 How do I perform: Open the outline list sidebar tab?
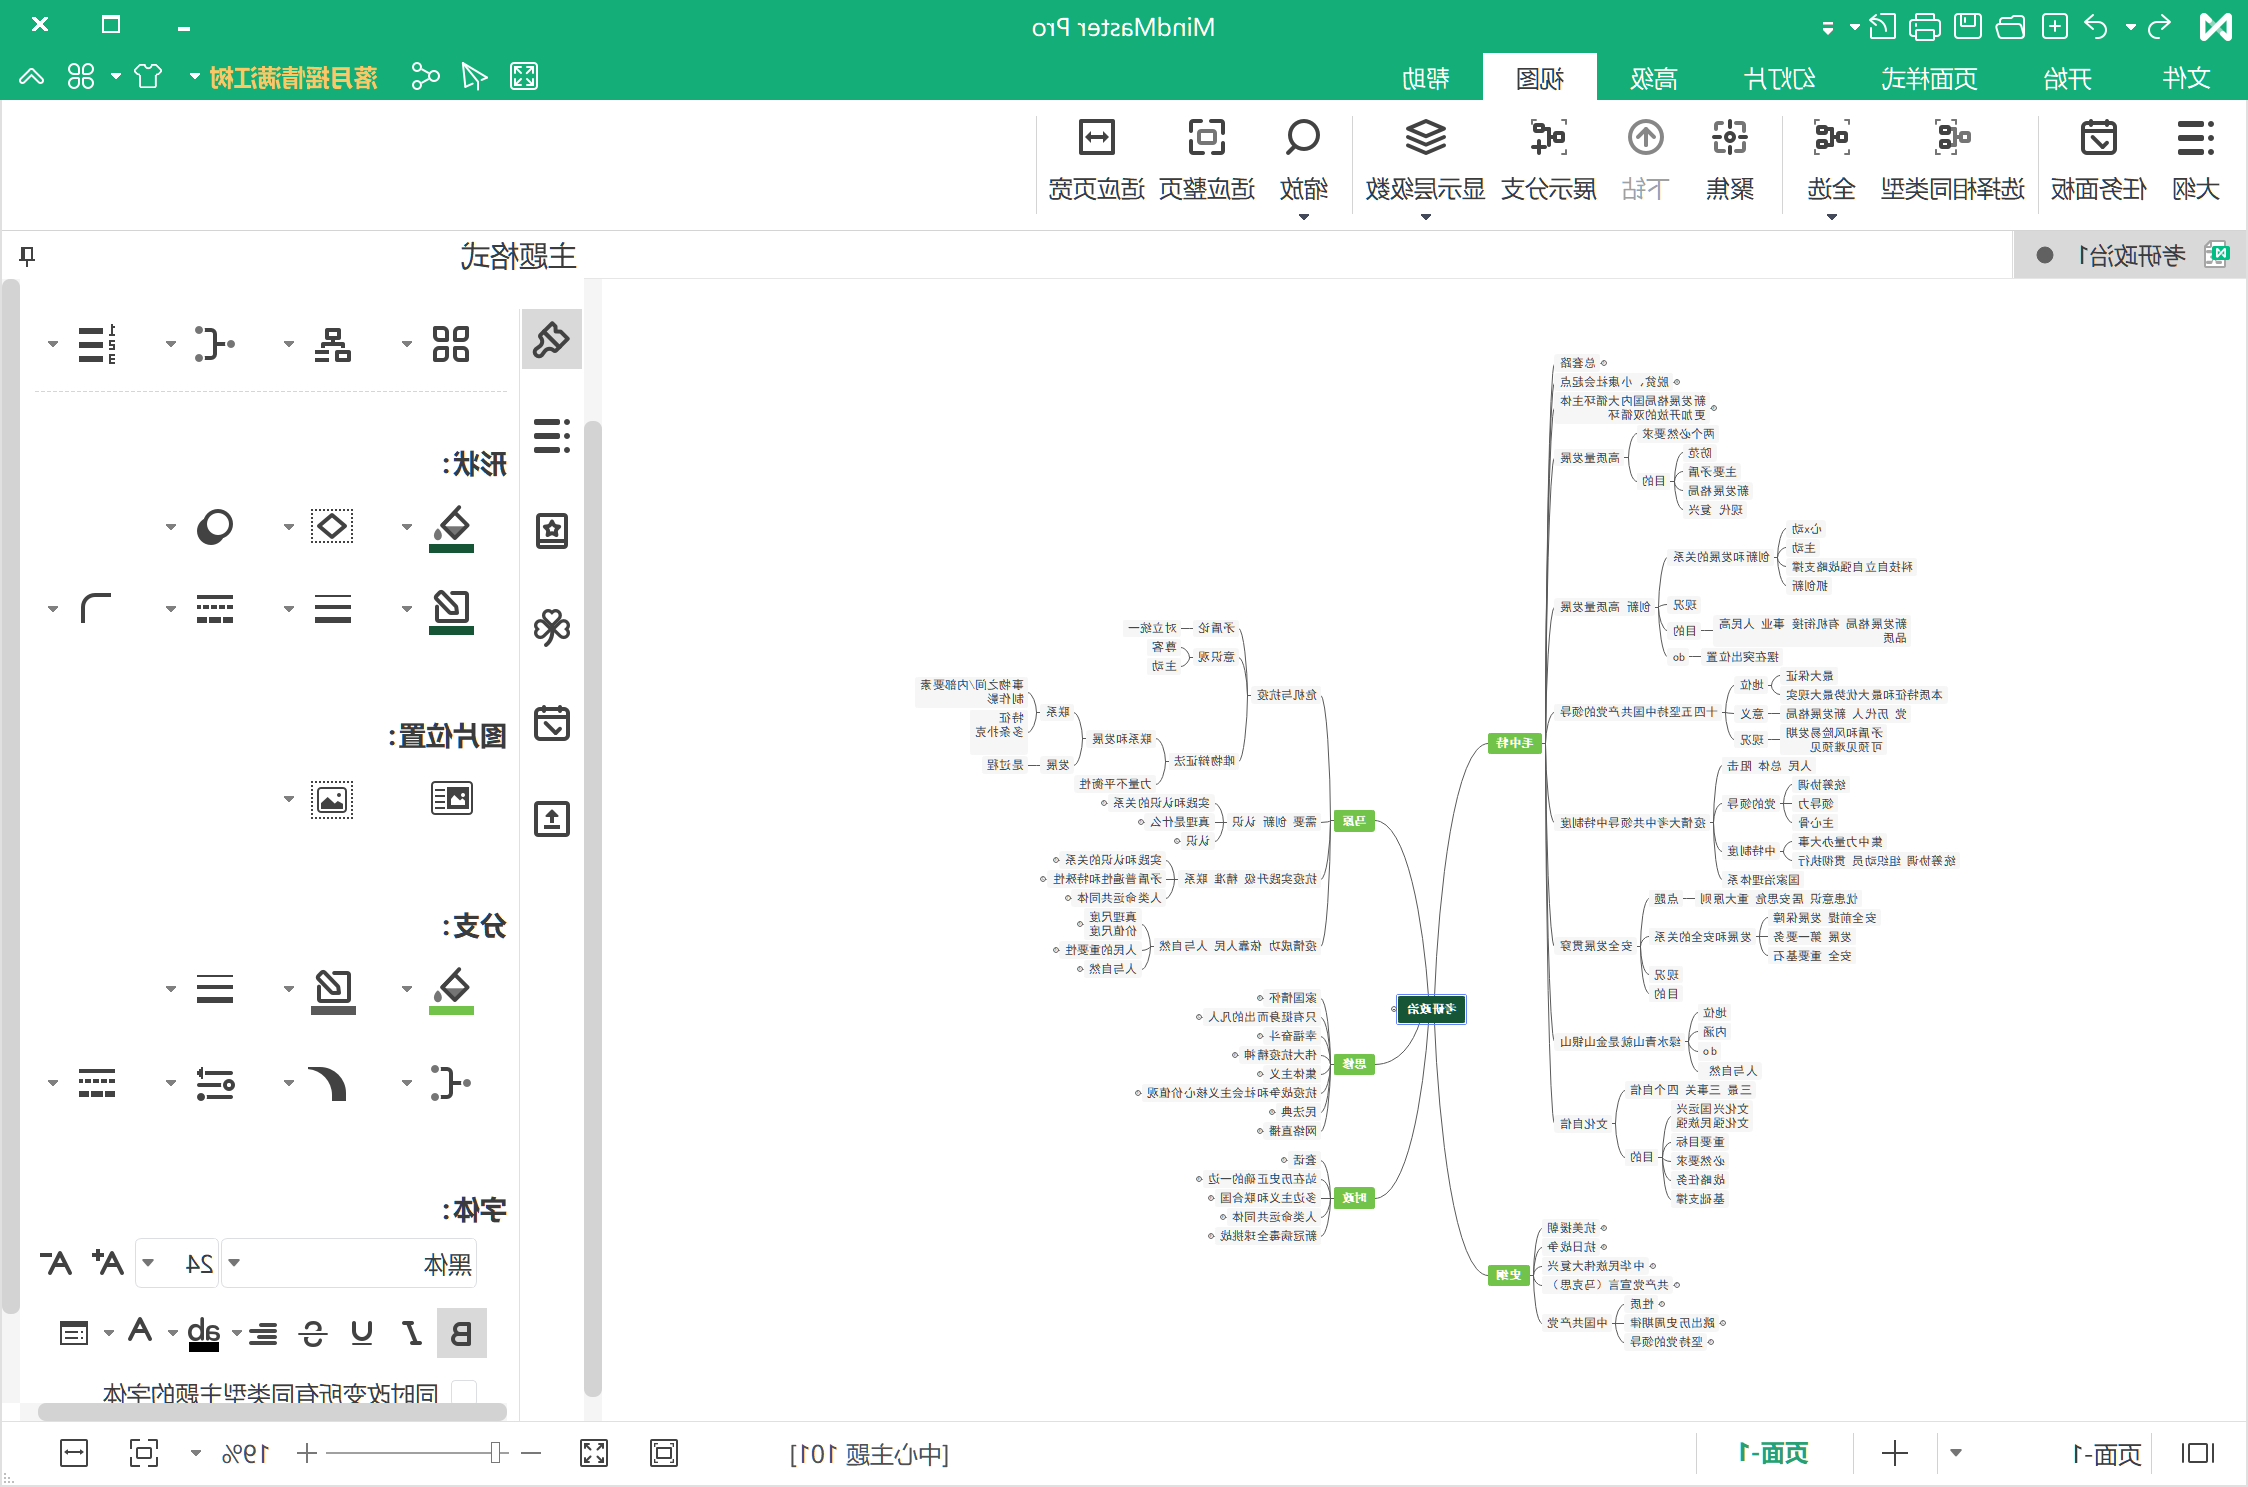pyautogui.click(x=552, y=436)
